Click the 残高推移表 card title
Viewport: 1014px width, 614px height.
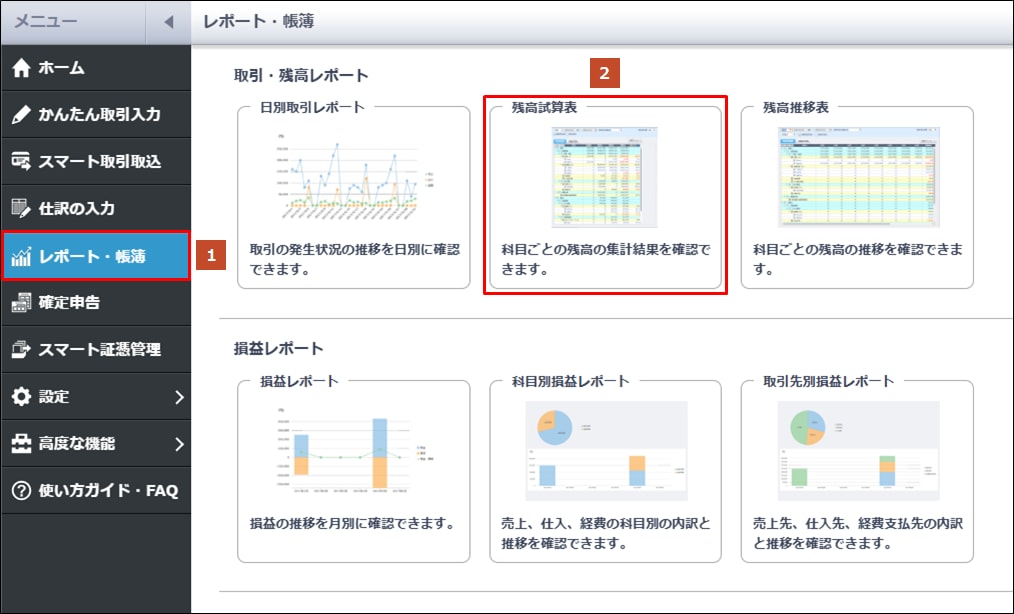coord(796,107)
